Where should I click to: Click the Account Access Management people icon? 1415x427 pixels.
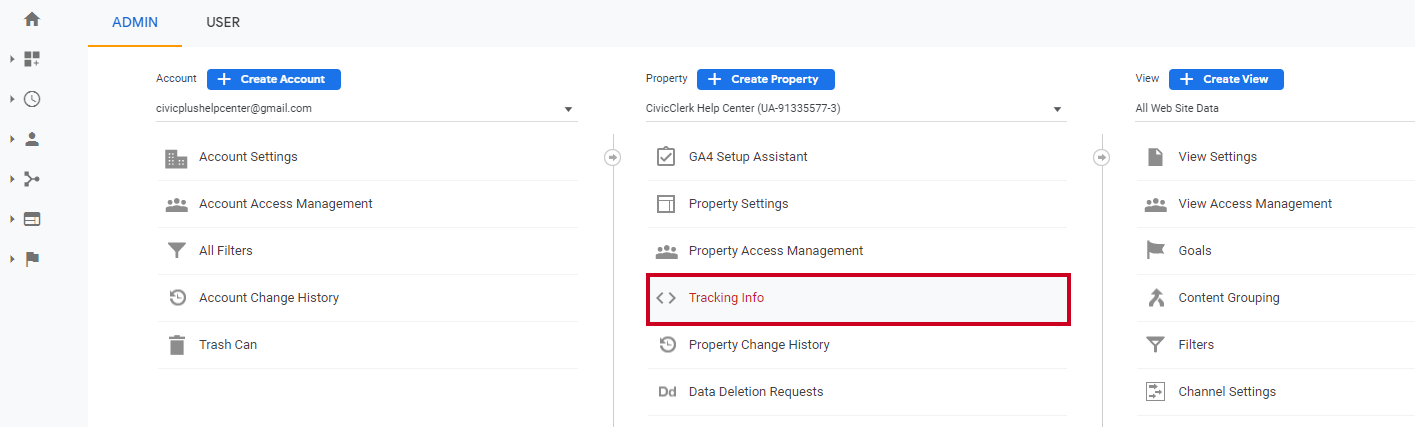(x=177, y=204)
